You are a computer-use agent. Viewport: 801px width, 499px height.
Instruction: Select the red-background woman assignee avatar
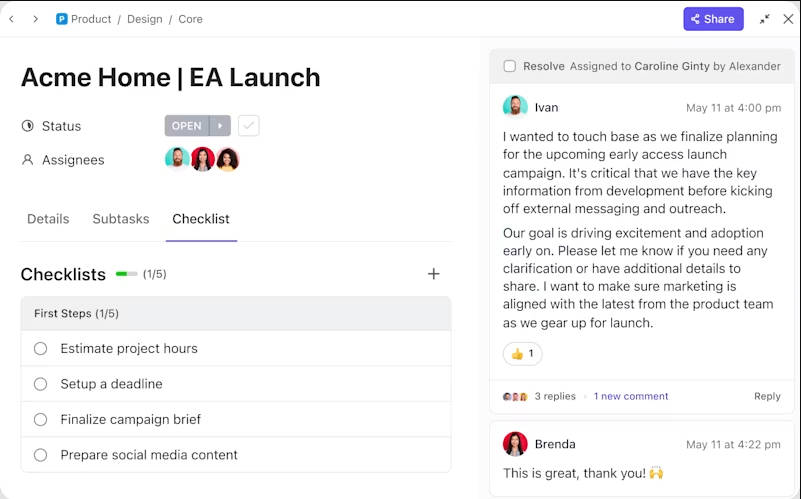[x=203, y=159]
